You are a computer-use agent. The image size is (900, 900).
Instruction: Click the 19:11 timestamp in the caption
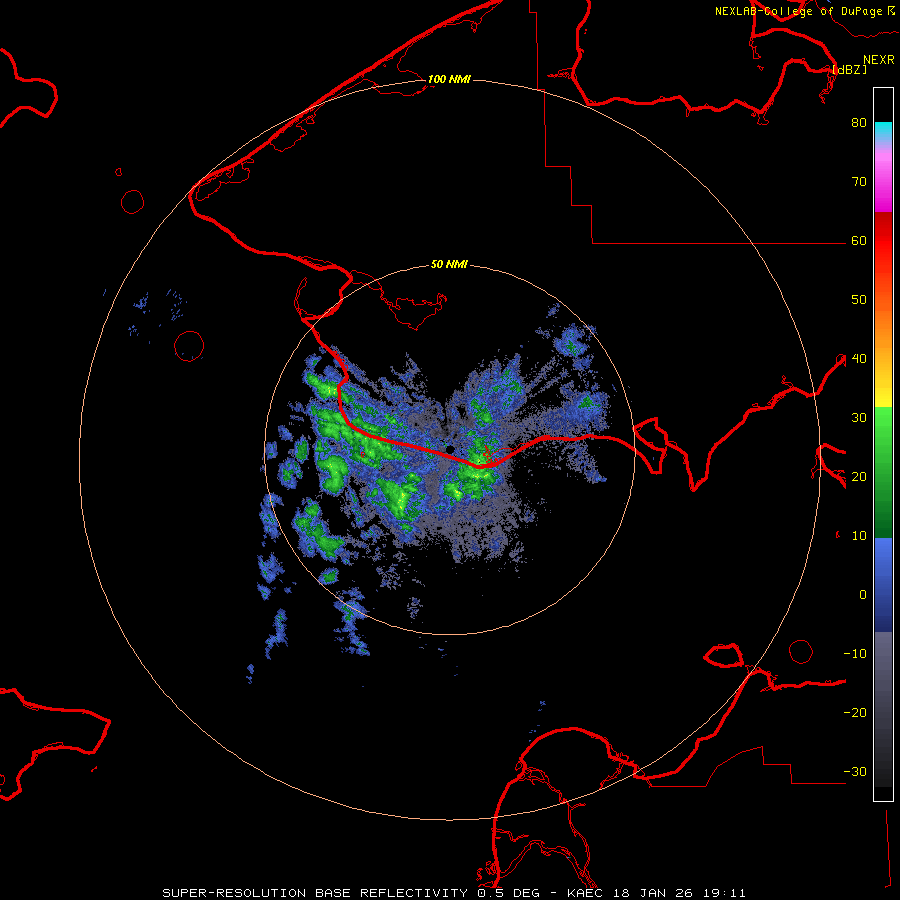726,893
